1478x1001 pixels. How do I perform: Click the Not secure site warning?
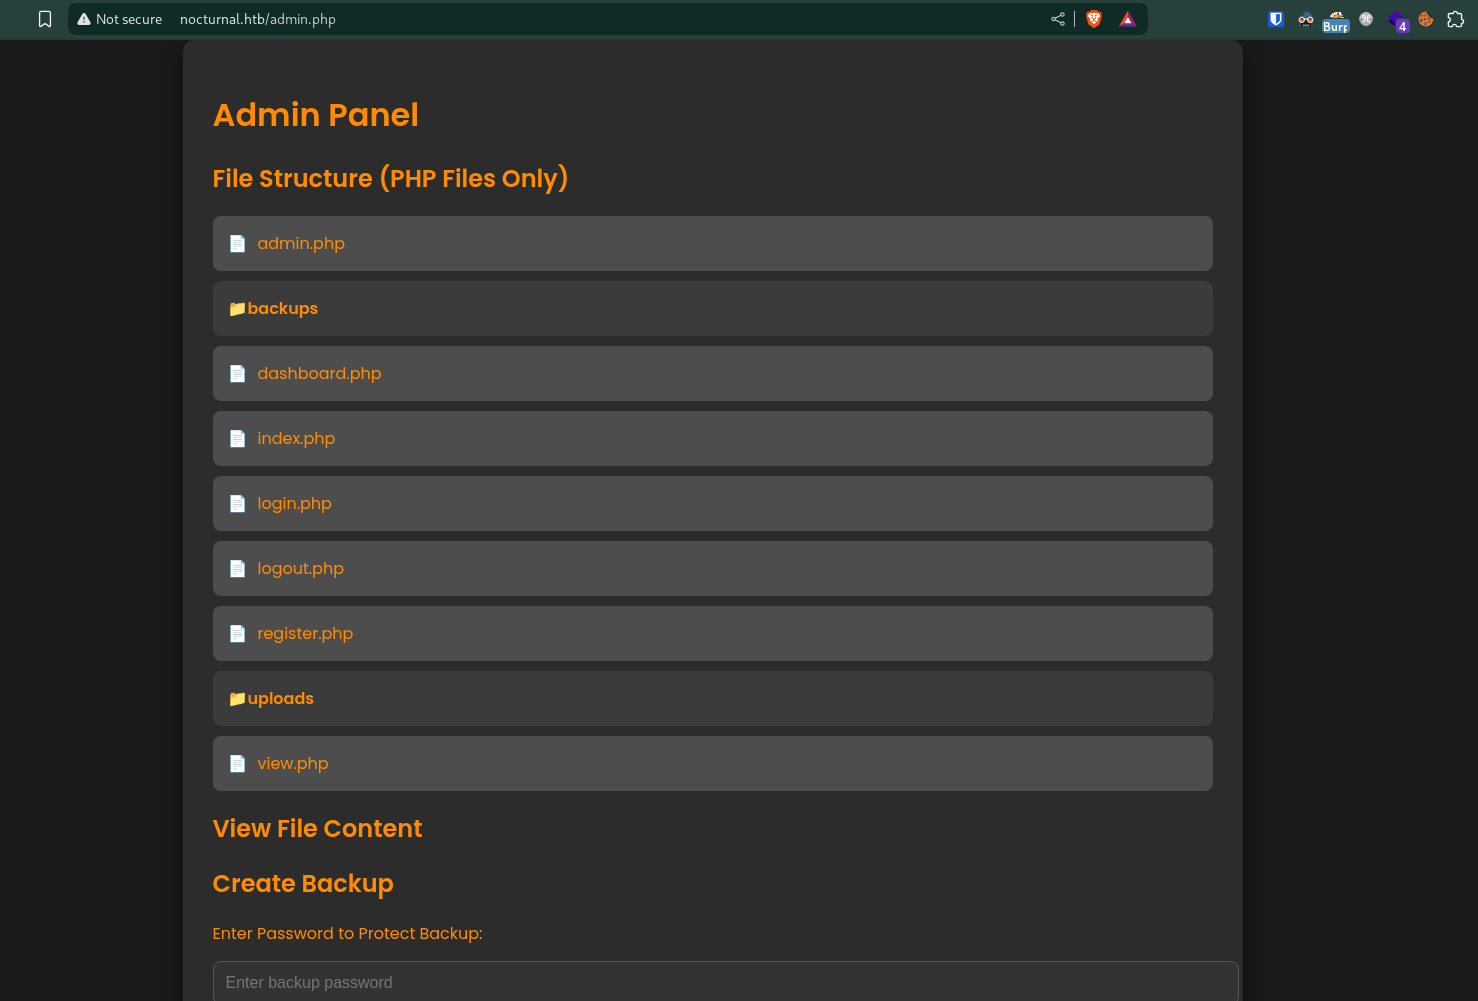[x=120, y=19]
